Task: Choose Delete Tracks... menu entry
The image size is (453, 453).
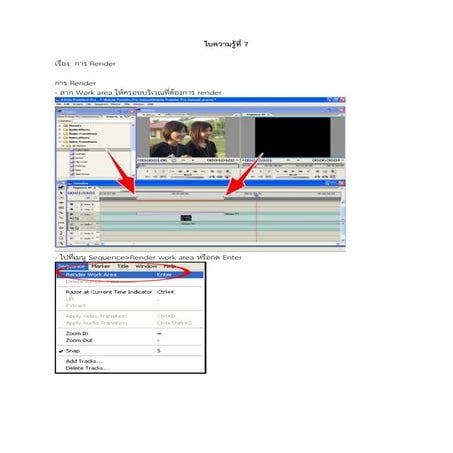Action: click(130, 368)
